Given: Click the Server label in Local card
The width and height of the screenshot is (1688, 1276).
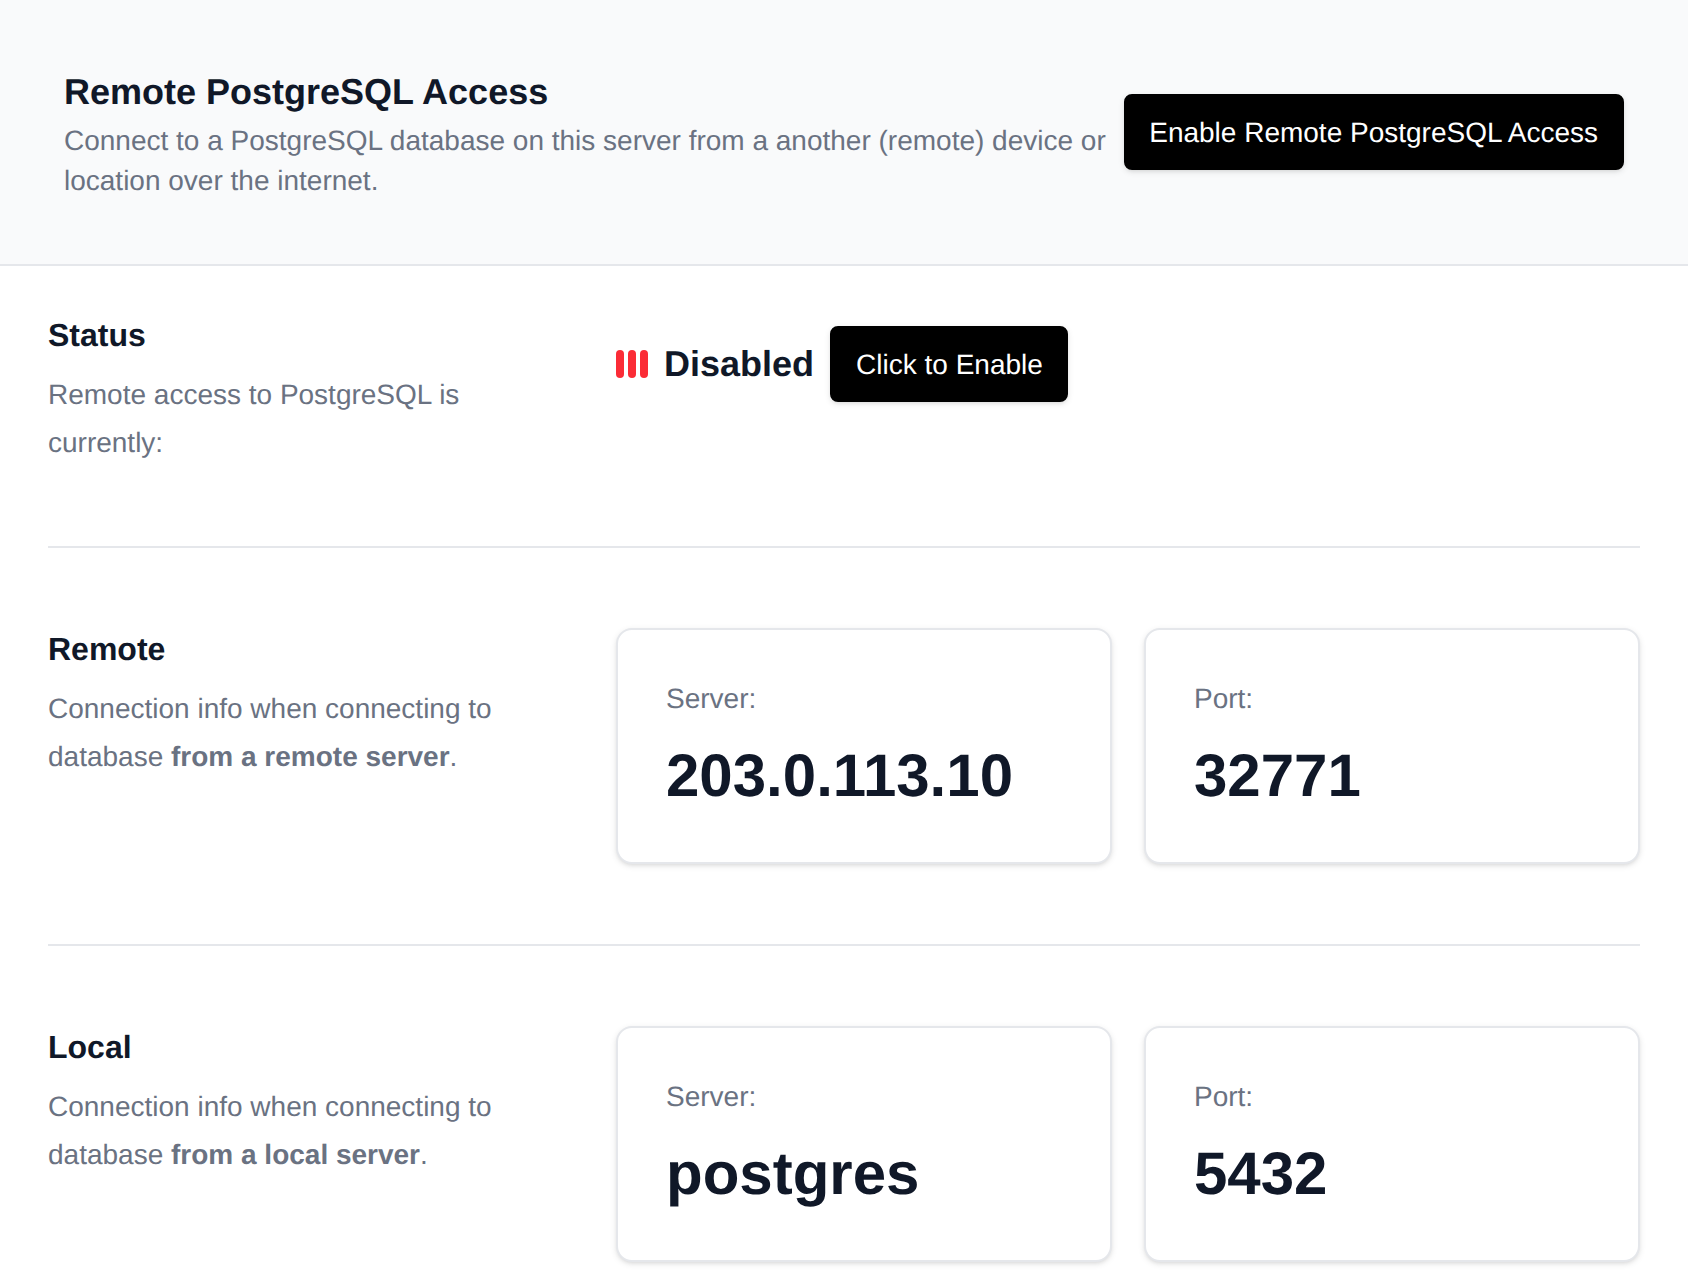Looking at the screenshot, I should tap(711, 1096).
